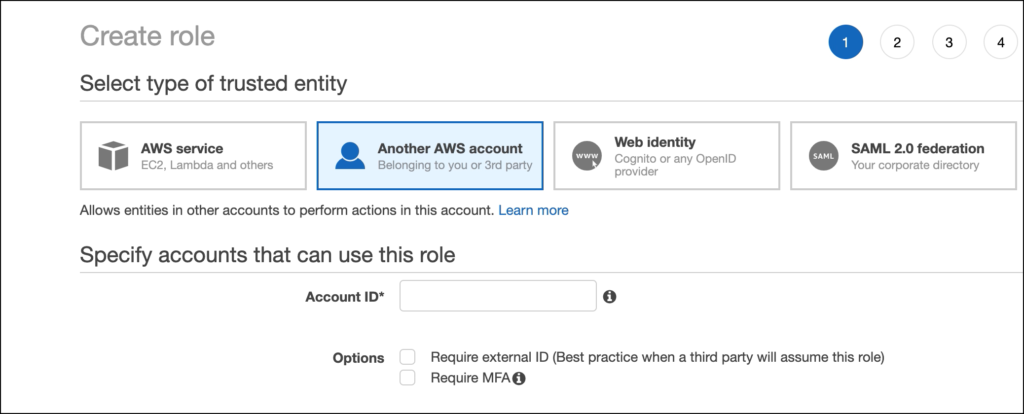The height and width of the screenshot is (414, 1024).
Task: Jump to wizard step 4 circle
Action: (1000, 42)
